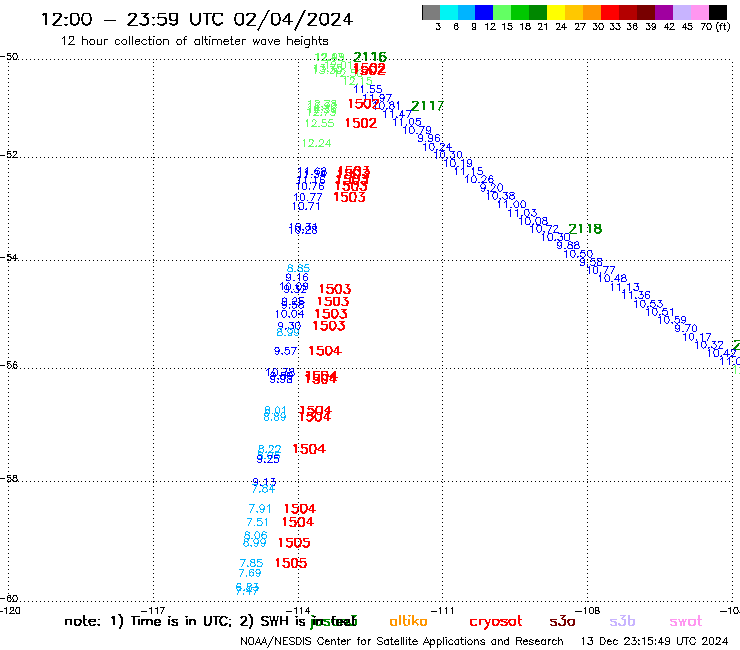Screen dimensions: 740x650
Task: Click subtitle '12 hour collection of altimeter wave heights'
Action: click(x=194, y=41)
